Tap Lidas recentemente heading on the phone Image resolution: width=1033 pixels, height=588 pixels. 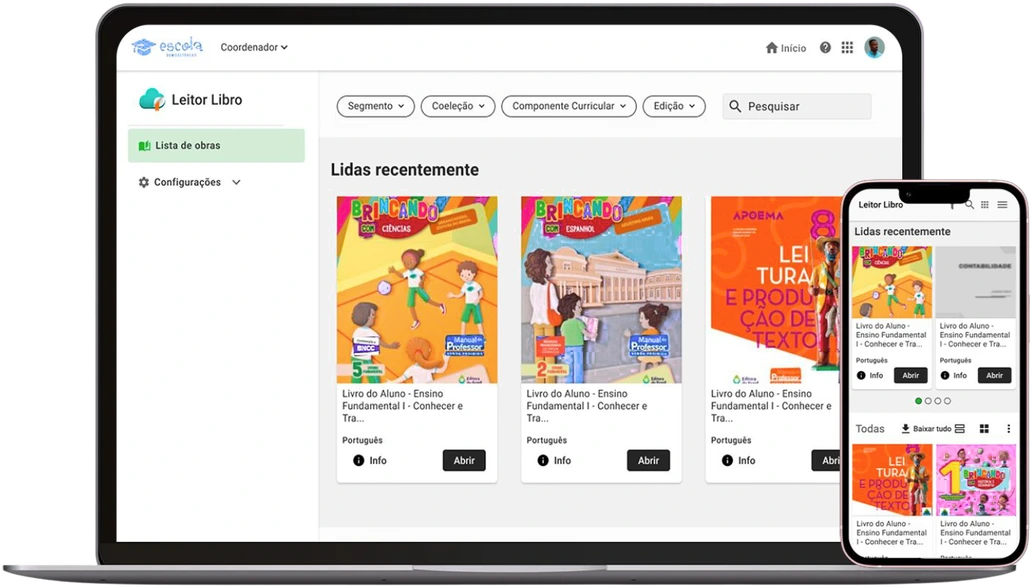902,232
